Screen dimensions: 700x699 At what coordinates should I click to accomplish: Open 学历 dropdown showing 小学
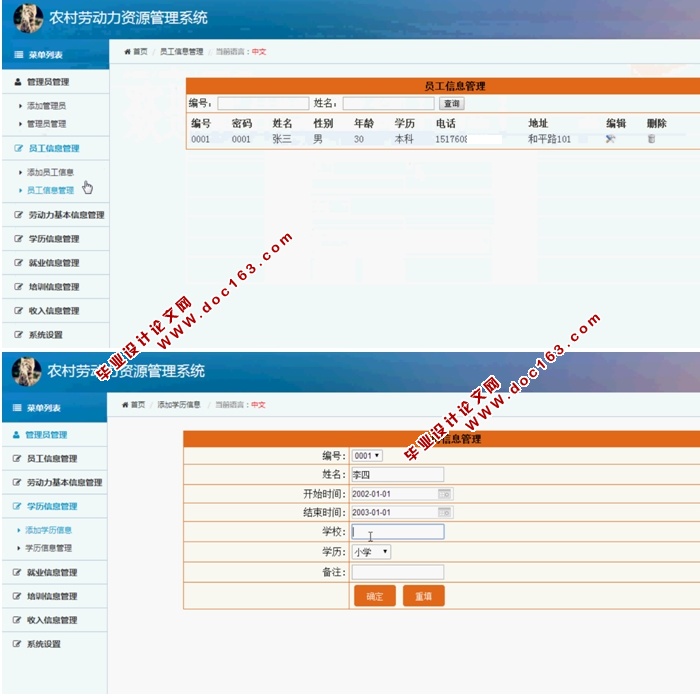tap(371, 552)
